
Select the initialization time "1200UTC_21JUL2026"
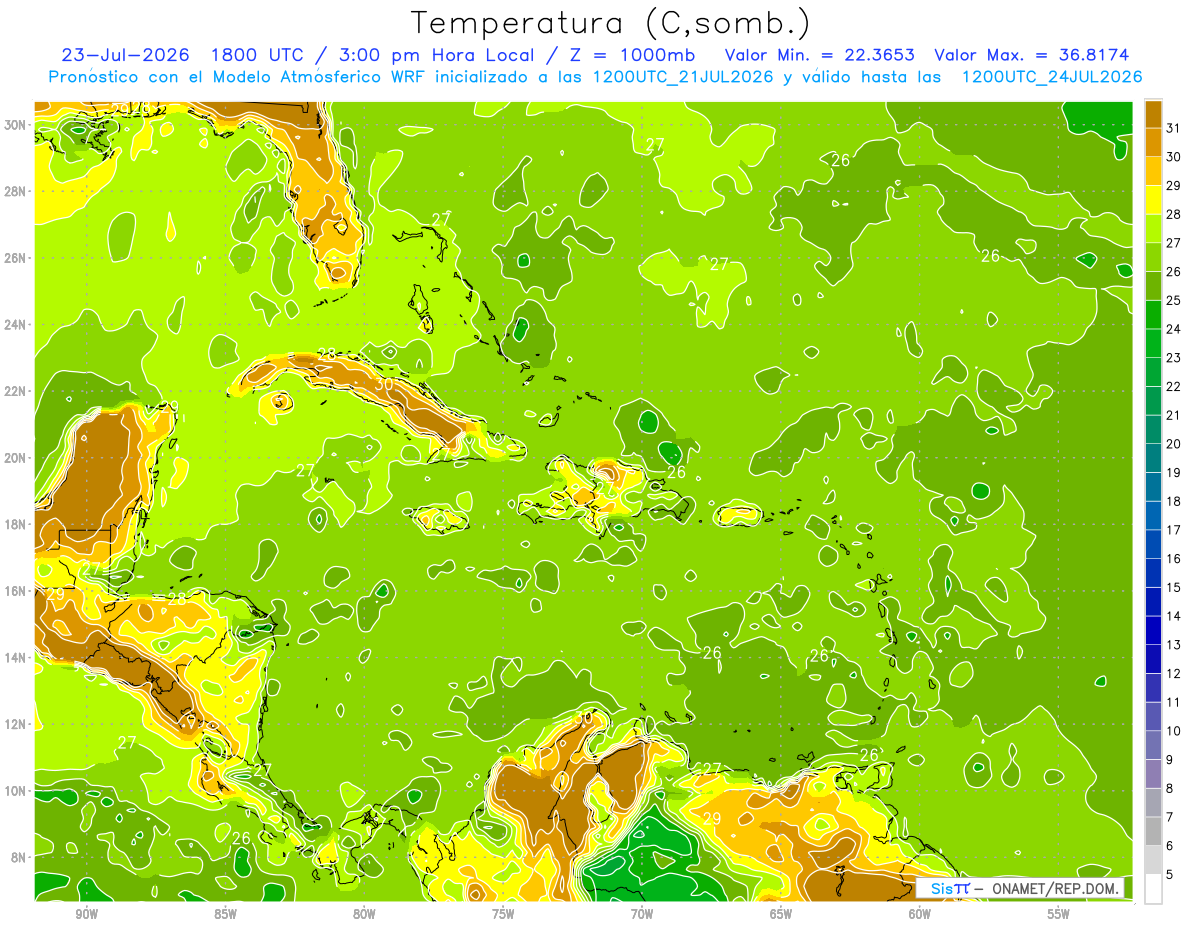click(683, 77)
